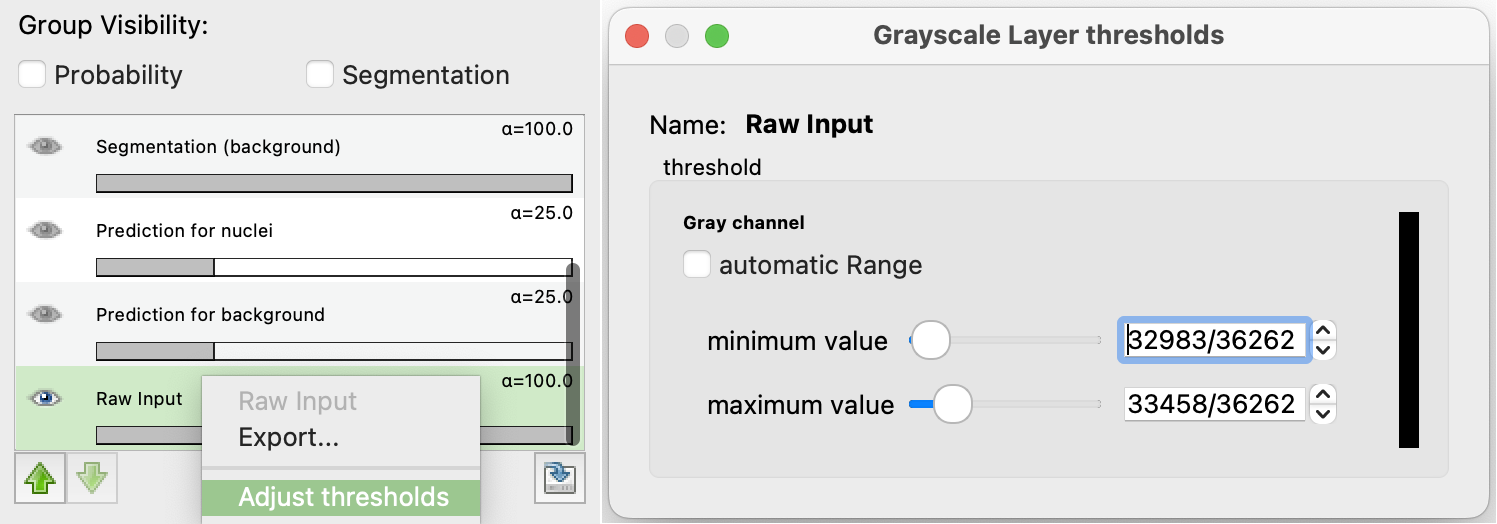Increase maximum value using up stepper
Screen dimensions: 1497x524
[x=1323, y=395]
